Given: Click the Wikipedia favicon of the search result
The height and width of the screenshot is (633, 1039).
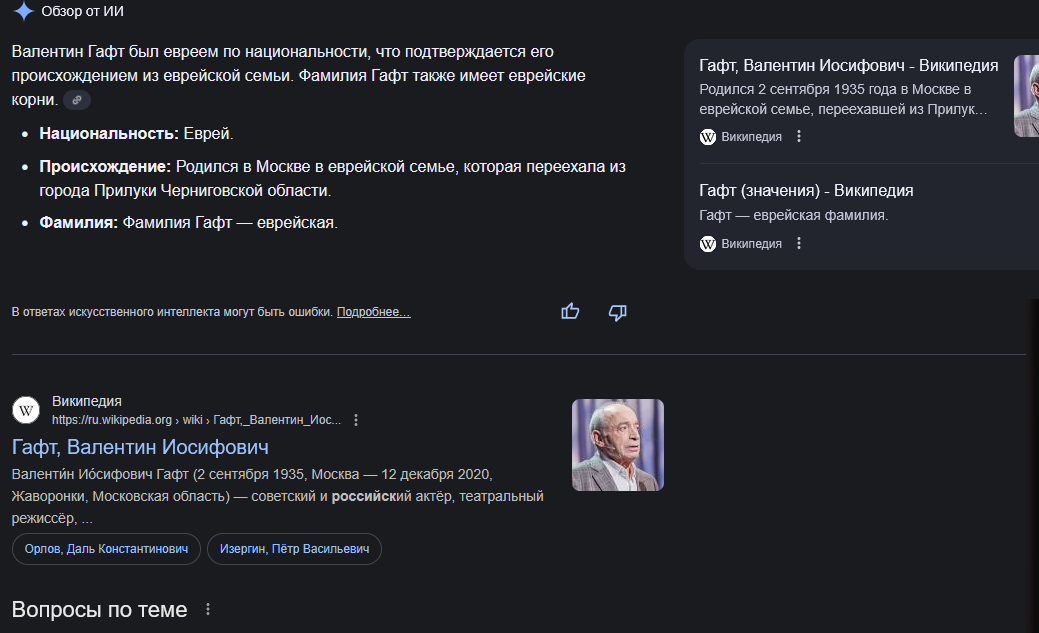Looking at the screenshot, I should coord(26,410).
